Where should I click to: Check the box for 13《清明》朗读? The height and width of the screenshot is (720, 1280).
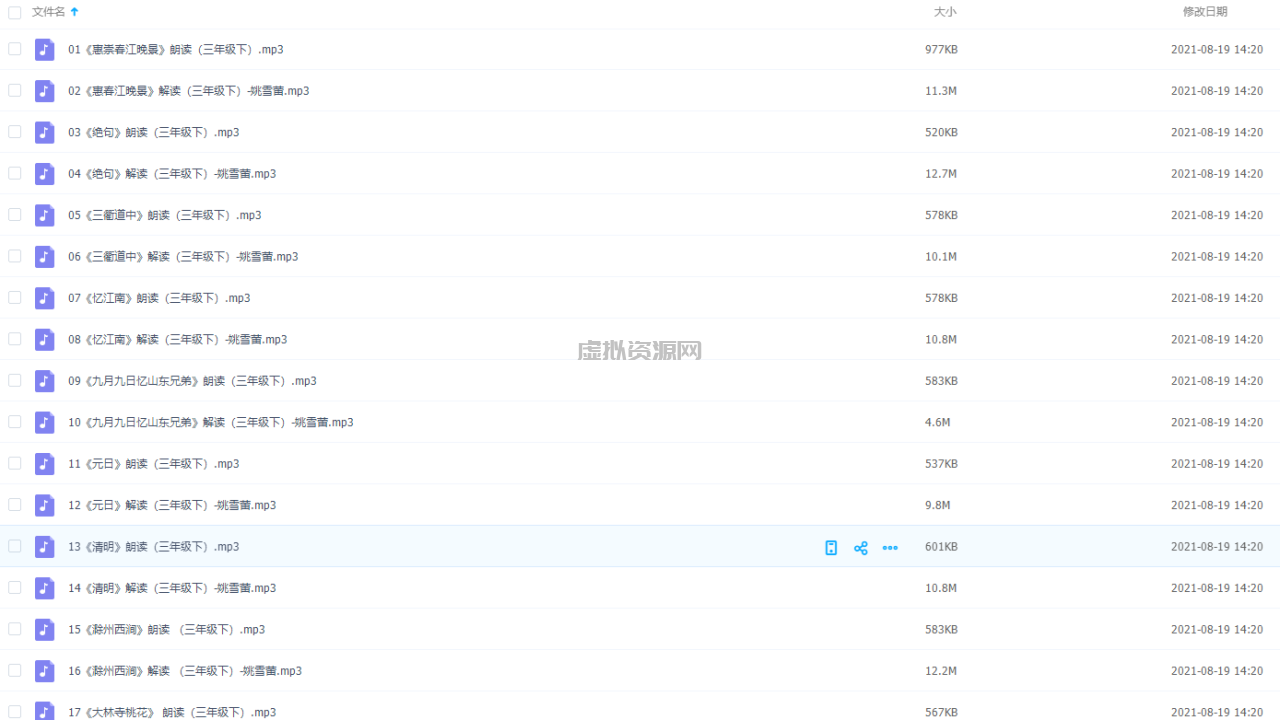14,547
